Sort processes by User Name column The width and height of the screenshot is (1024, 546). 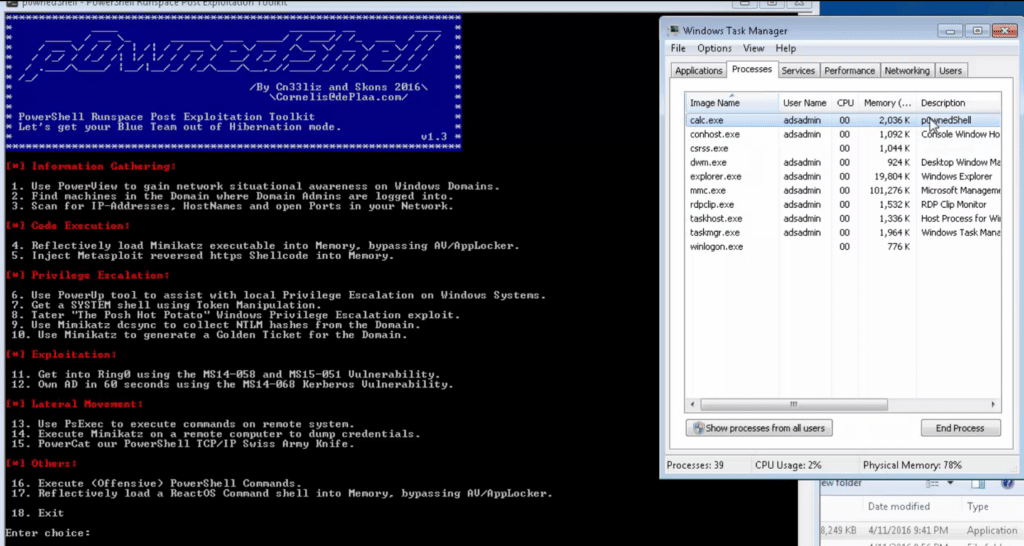point(805,103)
